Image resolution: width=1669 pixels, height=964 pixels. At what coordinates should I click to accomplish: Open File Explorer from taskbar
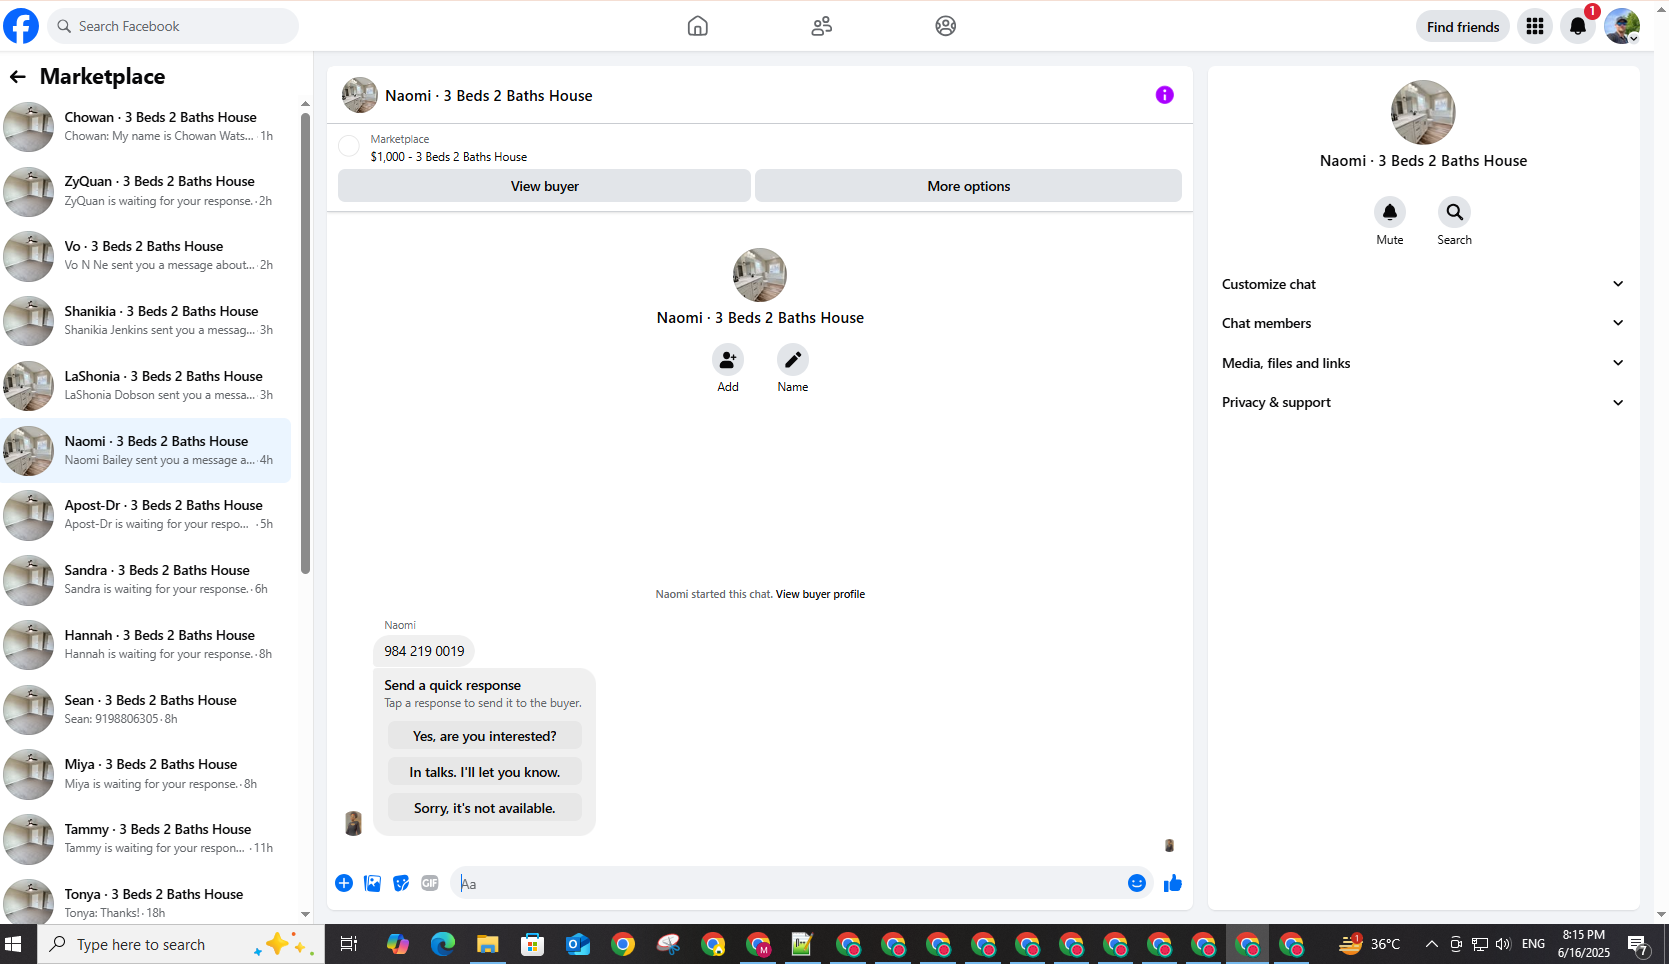[x=487, y=944]
